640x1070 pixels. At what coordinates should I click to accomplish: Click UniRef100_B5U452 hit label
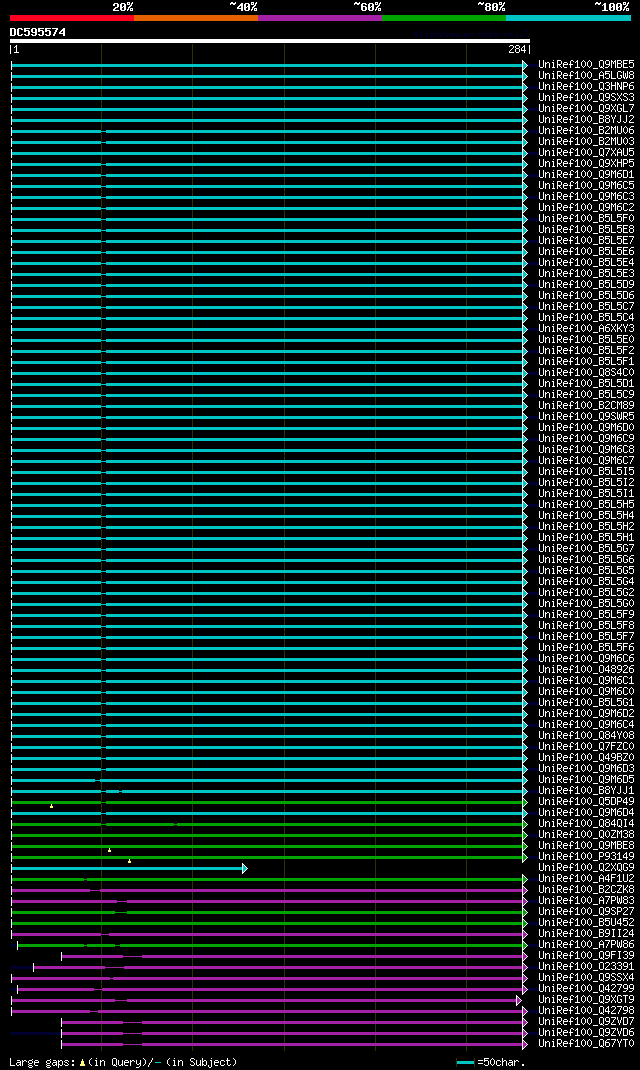point(586,923)
